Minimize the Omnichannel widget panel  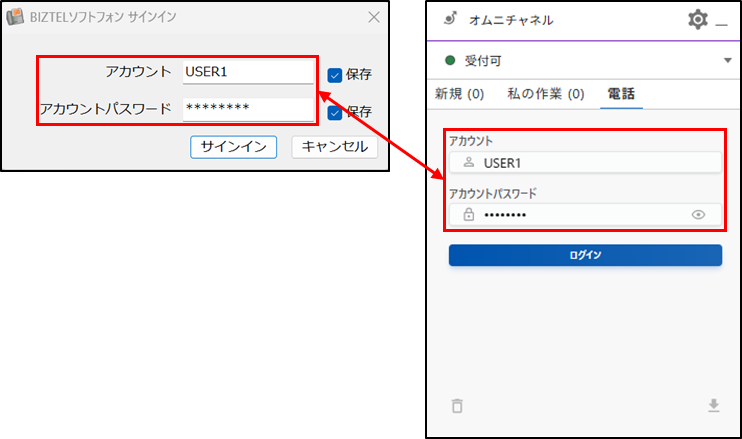(x=721, y=24)
